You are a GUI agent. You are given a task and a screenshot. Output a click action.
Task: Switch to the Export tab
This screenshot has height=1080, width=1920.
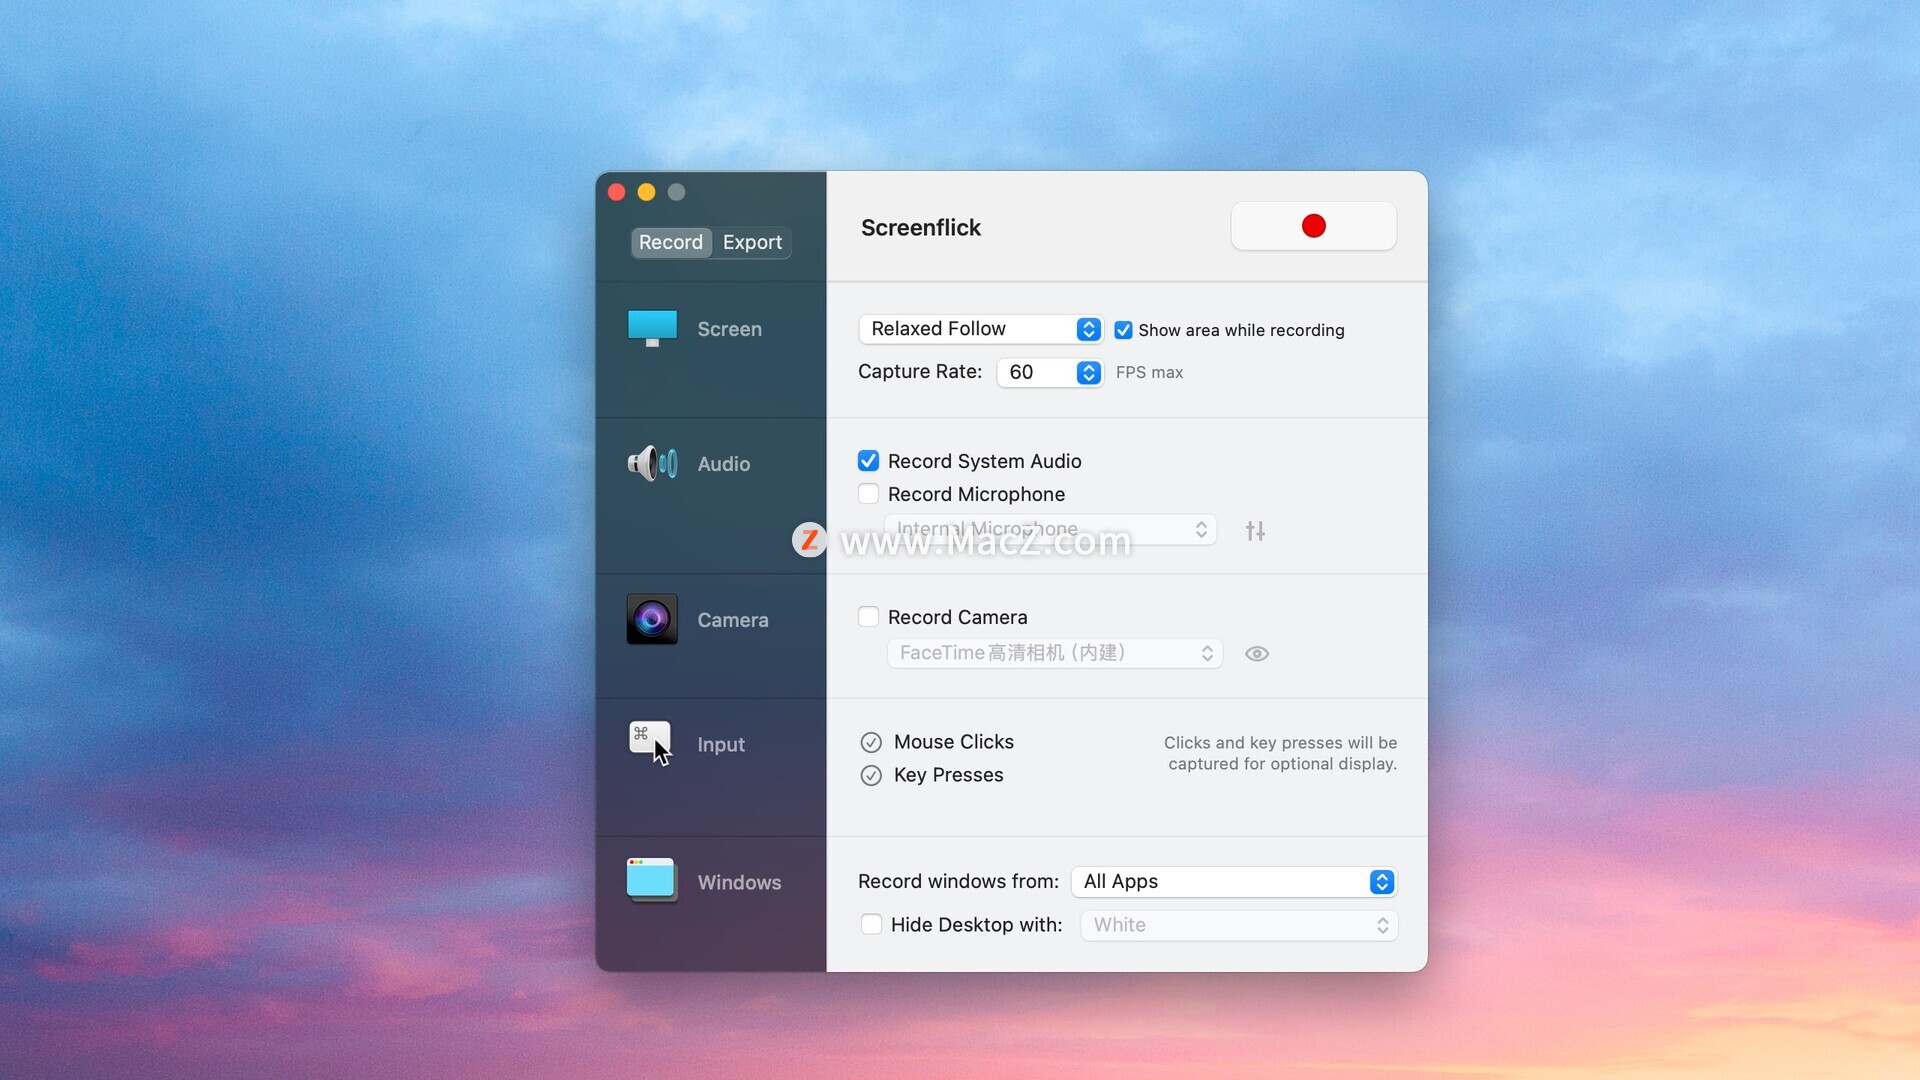752,242
